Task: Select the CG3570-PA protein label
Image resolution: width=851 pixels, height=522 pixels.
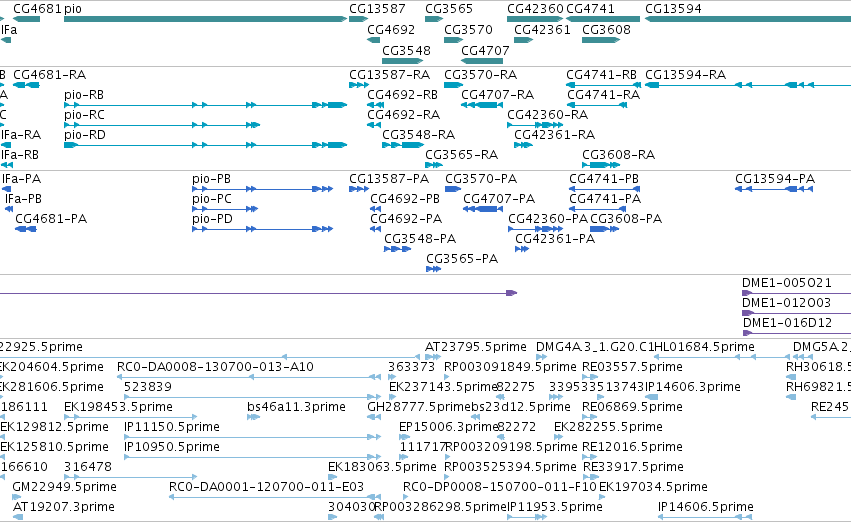Action: point(481,179)
